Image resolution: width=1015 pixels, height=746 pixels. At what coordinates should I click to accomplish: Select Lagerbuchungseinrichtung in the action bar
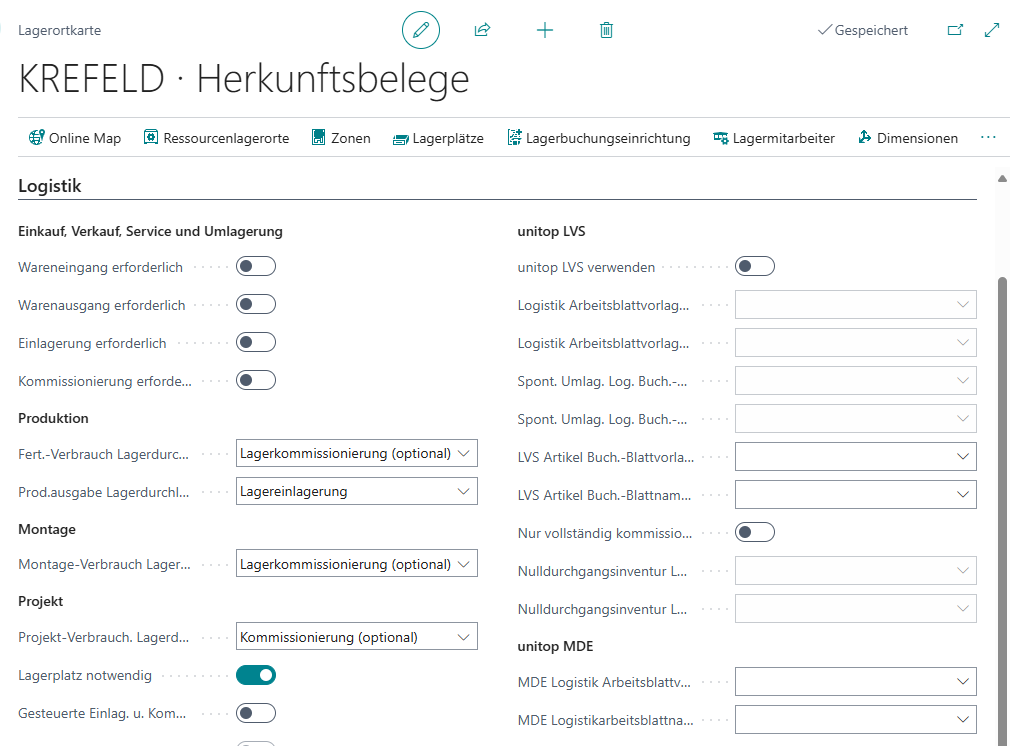599,139
